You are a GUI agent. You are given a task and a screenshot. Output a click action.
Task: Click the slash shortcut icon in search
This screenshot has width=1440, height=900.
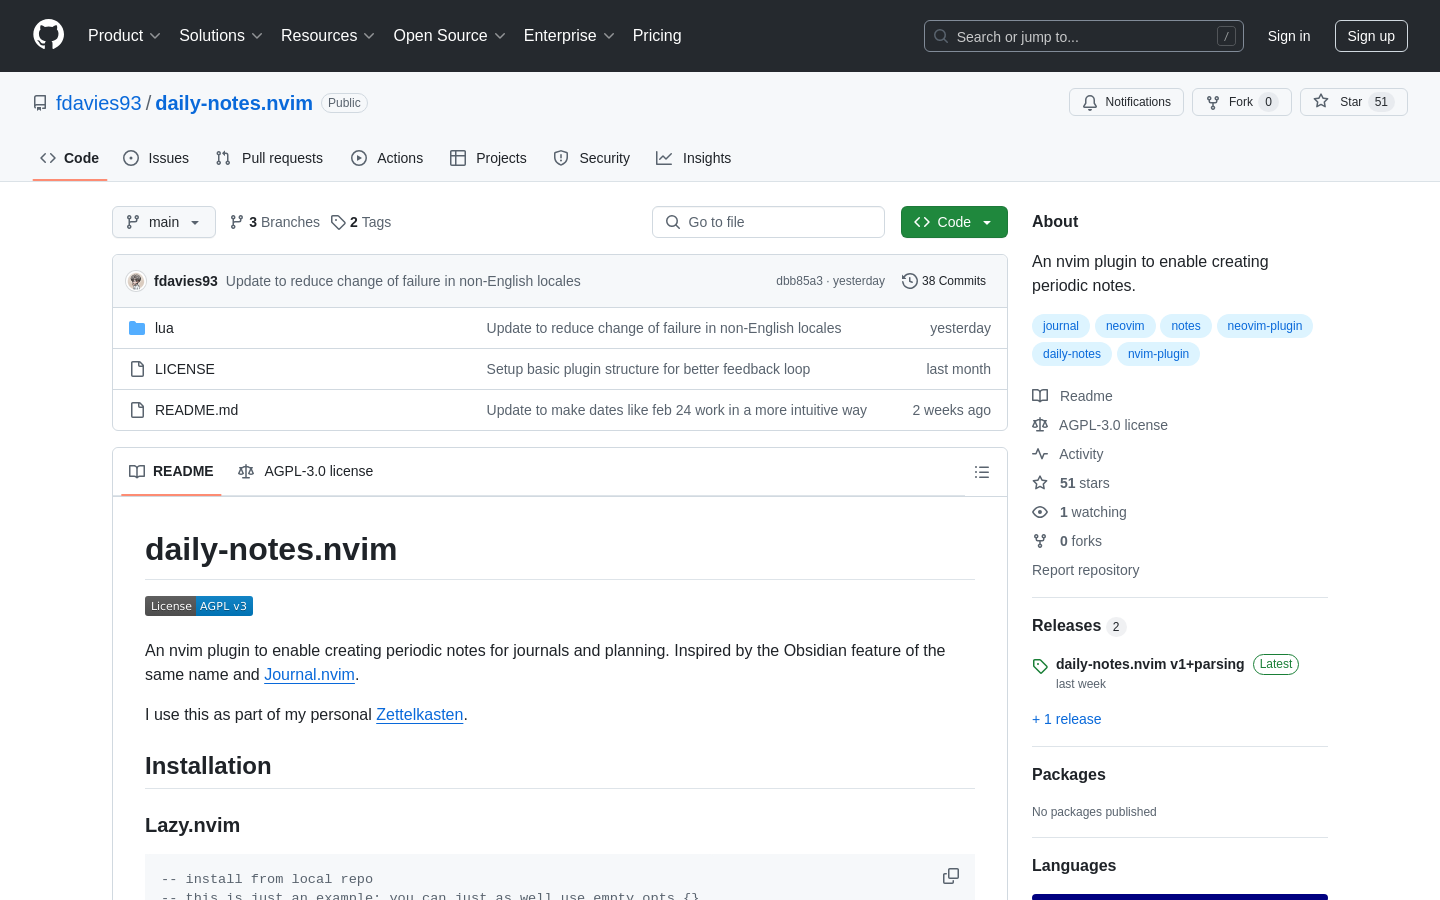click(x=1226, y=36)
